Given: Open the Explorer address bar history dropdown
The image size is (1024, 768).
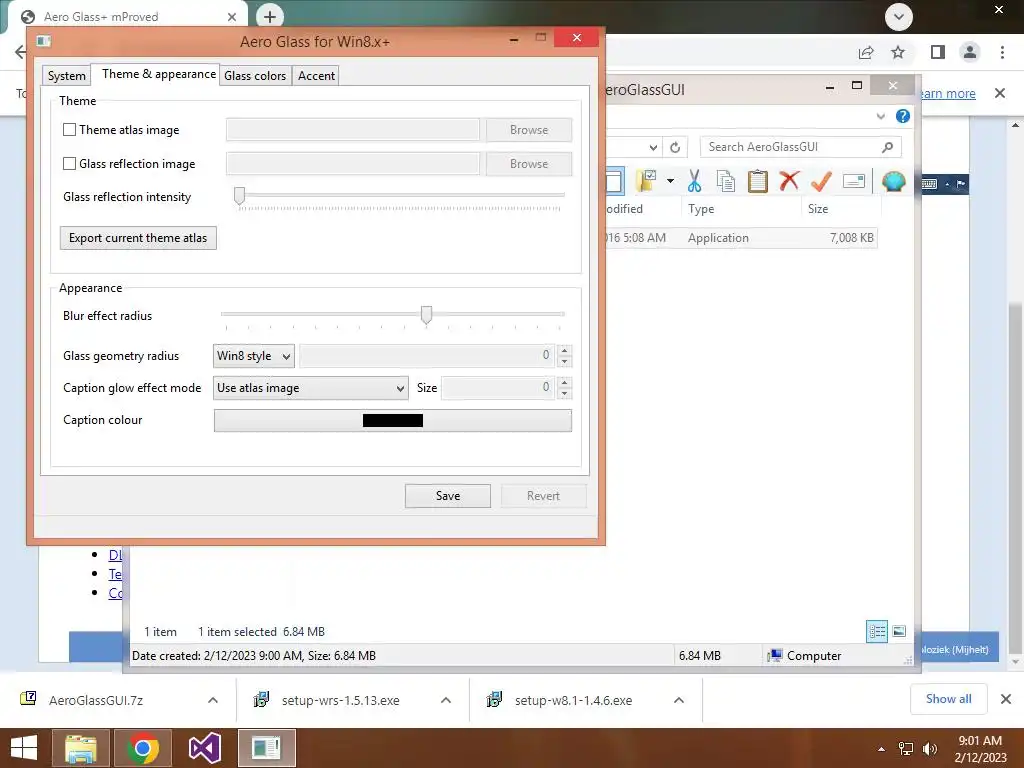Looking at the screenshot, I should pyautogui.click(x=653, y=148).
